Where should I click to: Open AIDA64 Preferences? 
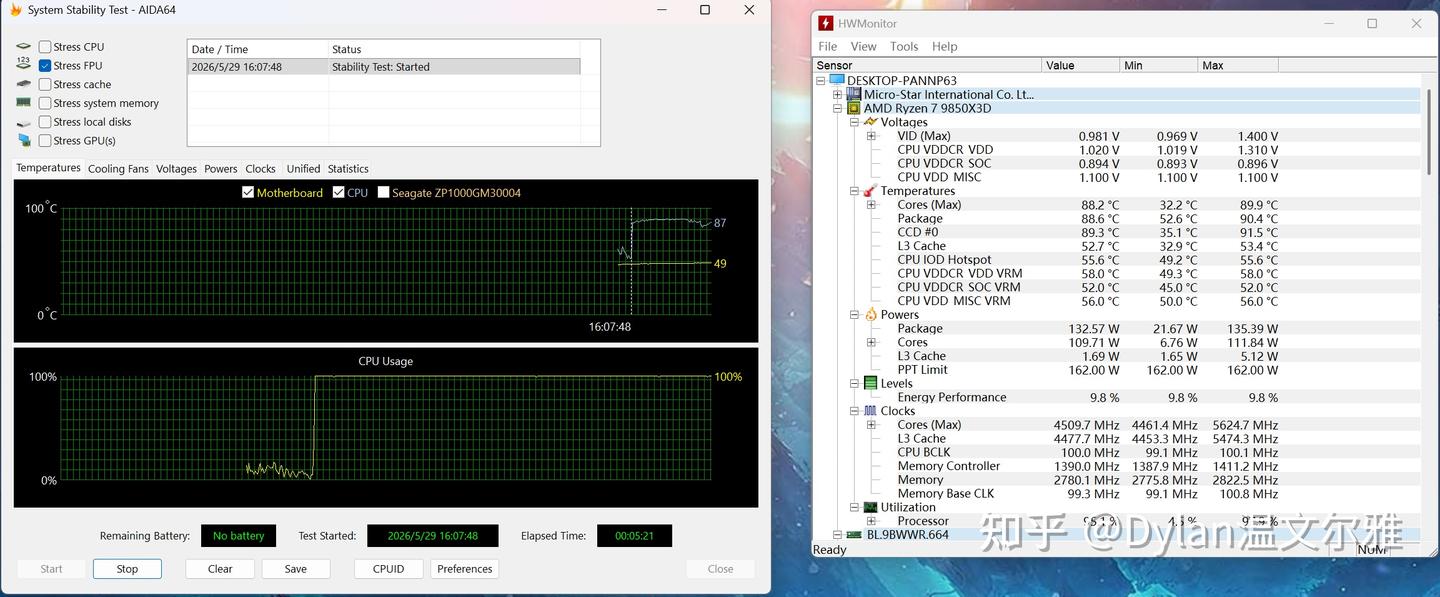tap(465, 569)
